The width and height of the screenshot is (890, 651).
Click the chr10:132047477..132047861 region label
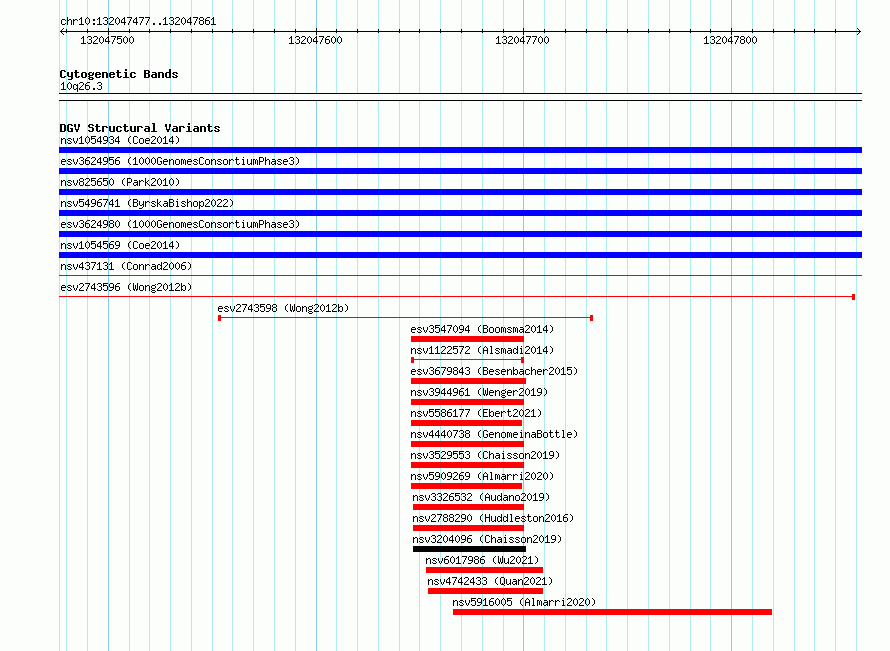tap(138, 22)
